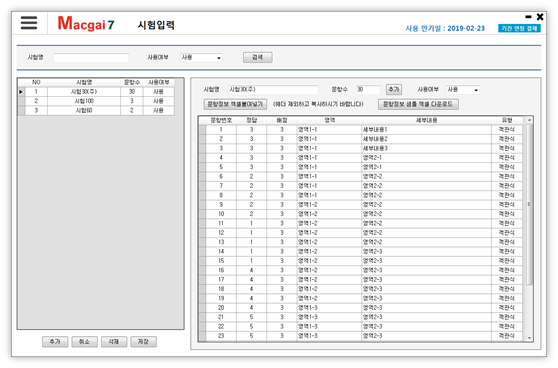Select the 시험100 row in exam list
The image size is (558, 368).
[x=96, y=101]
